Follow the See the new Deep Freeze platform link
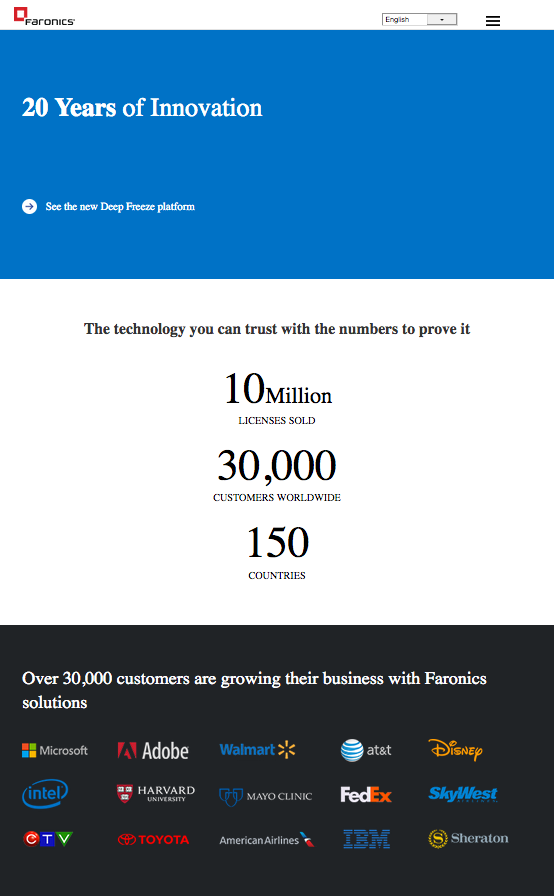The height and width of the screenshot is (896, 554). (120, 206)
